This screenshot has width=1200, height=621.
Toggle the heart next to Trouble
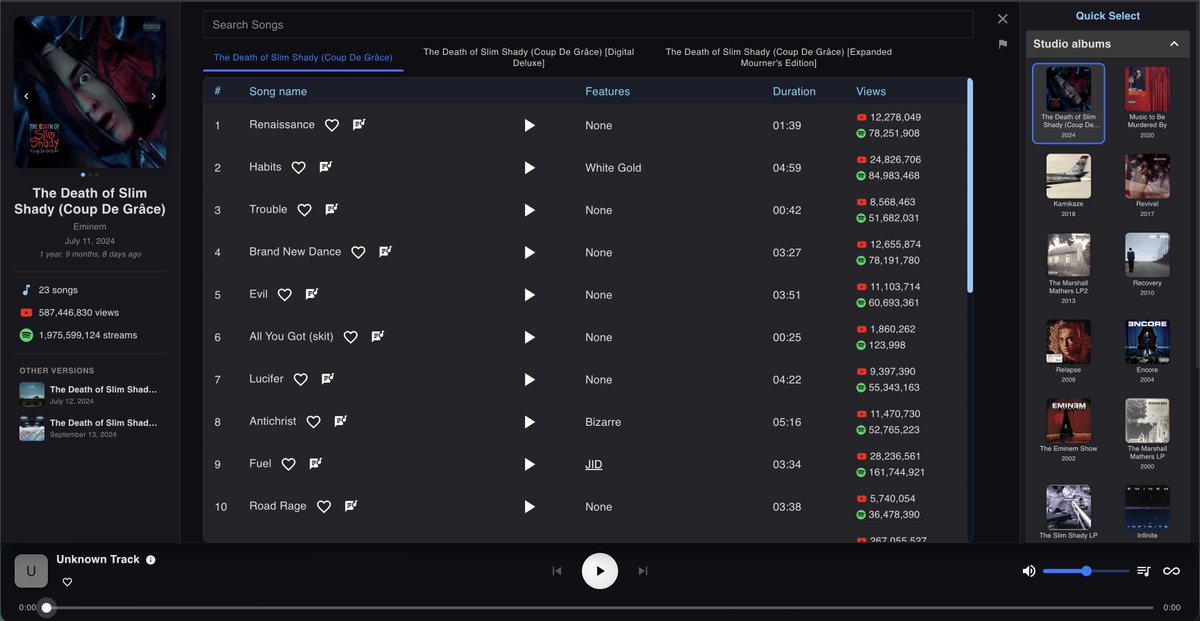coord(304,210)
